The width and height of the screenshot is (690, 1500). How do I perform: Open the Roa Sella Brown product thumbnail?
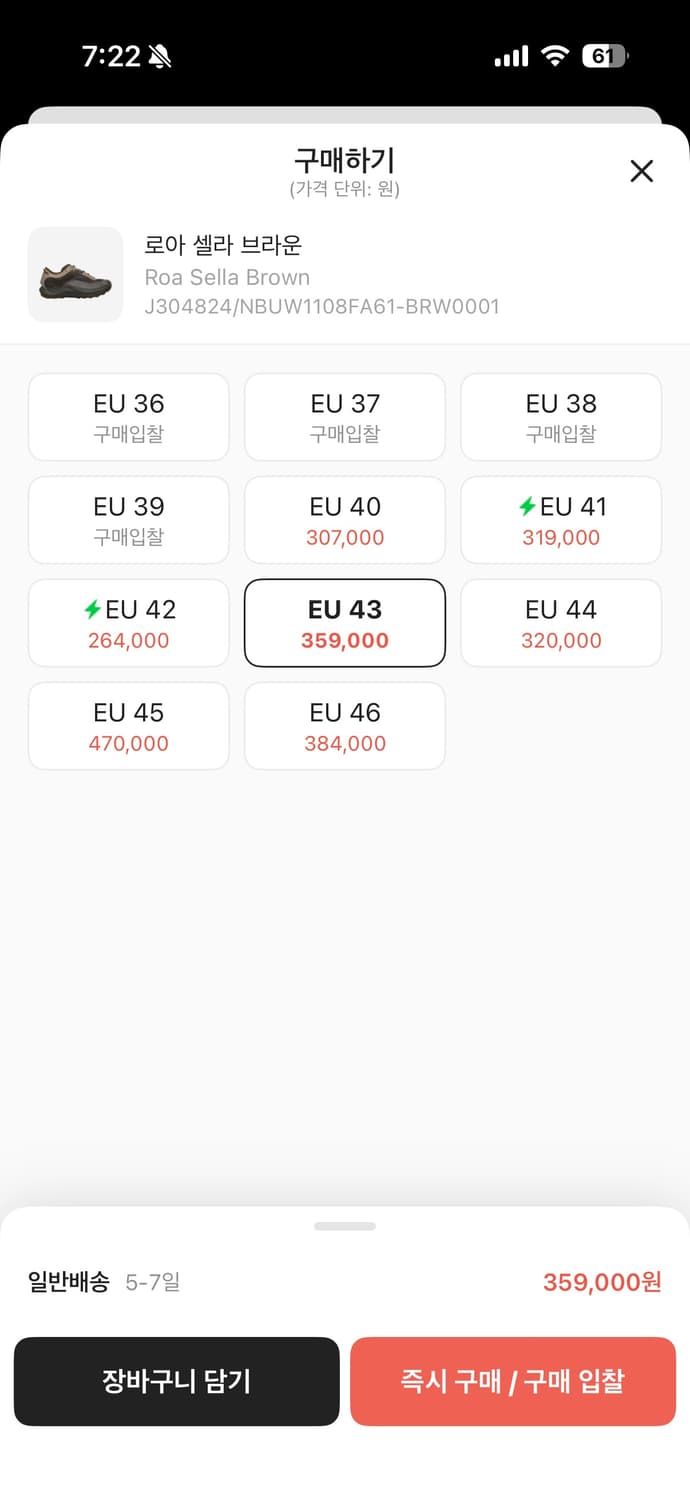(x=75, y=274)
